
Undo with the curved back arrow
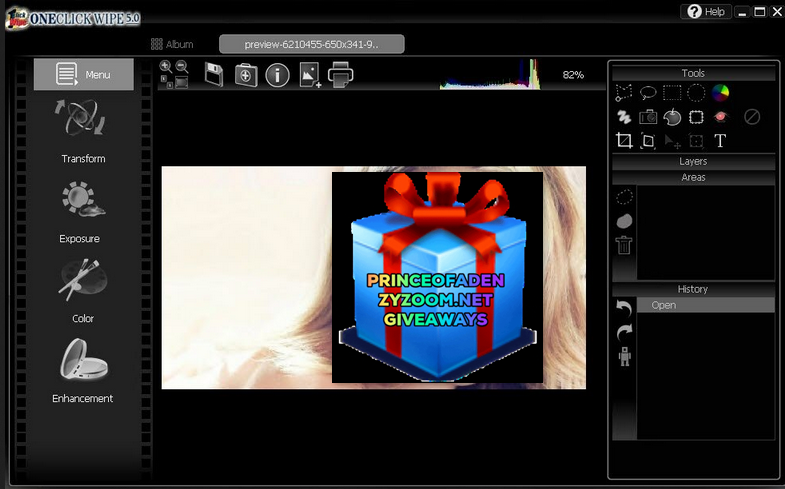[624, 308]
